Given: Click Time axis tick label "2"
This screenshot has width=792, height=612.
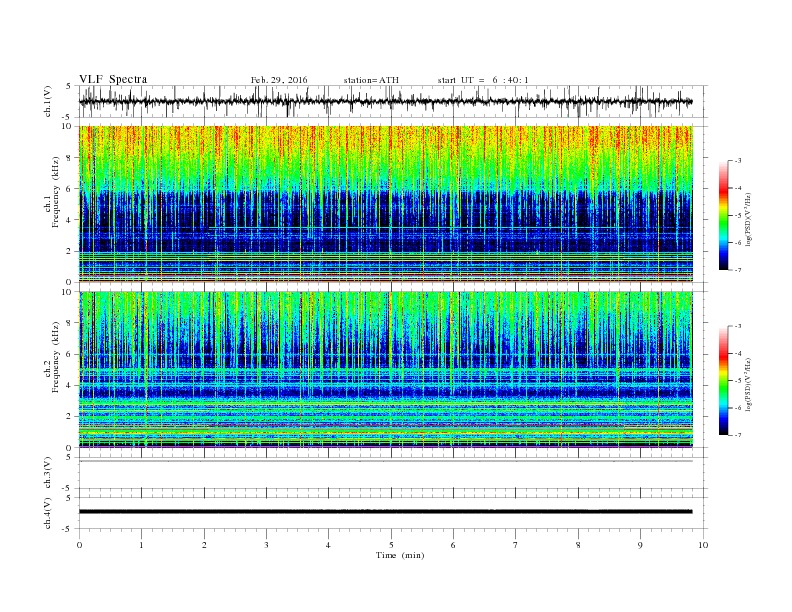Looking at the screenshot, I should pos(204,545).
